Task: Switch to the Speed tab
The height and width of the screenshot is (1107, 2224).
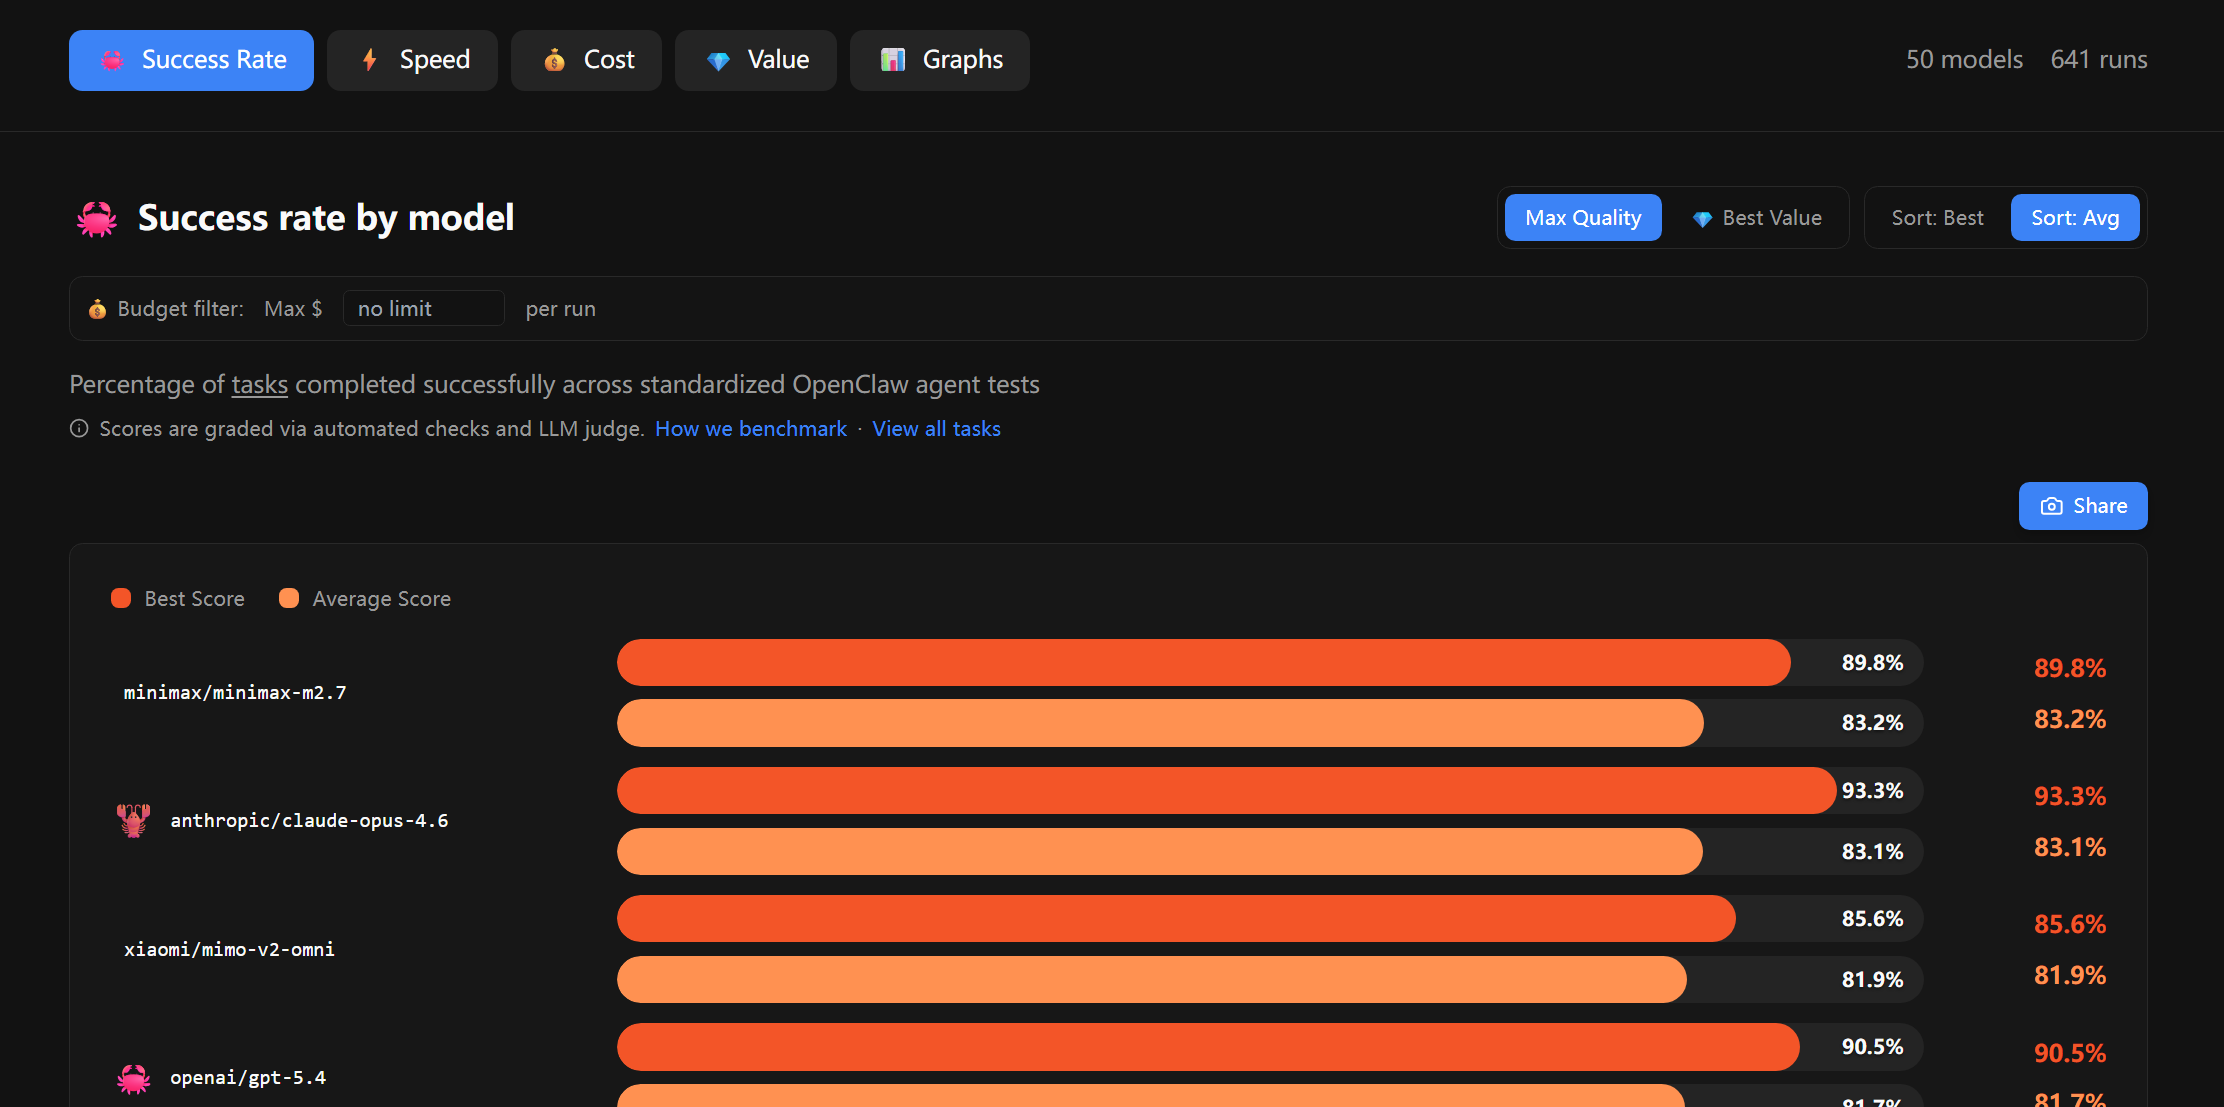Action: pos(412,60)
